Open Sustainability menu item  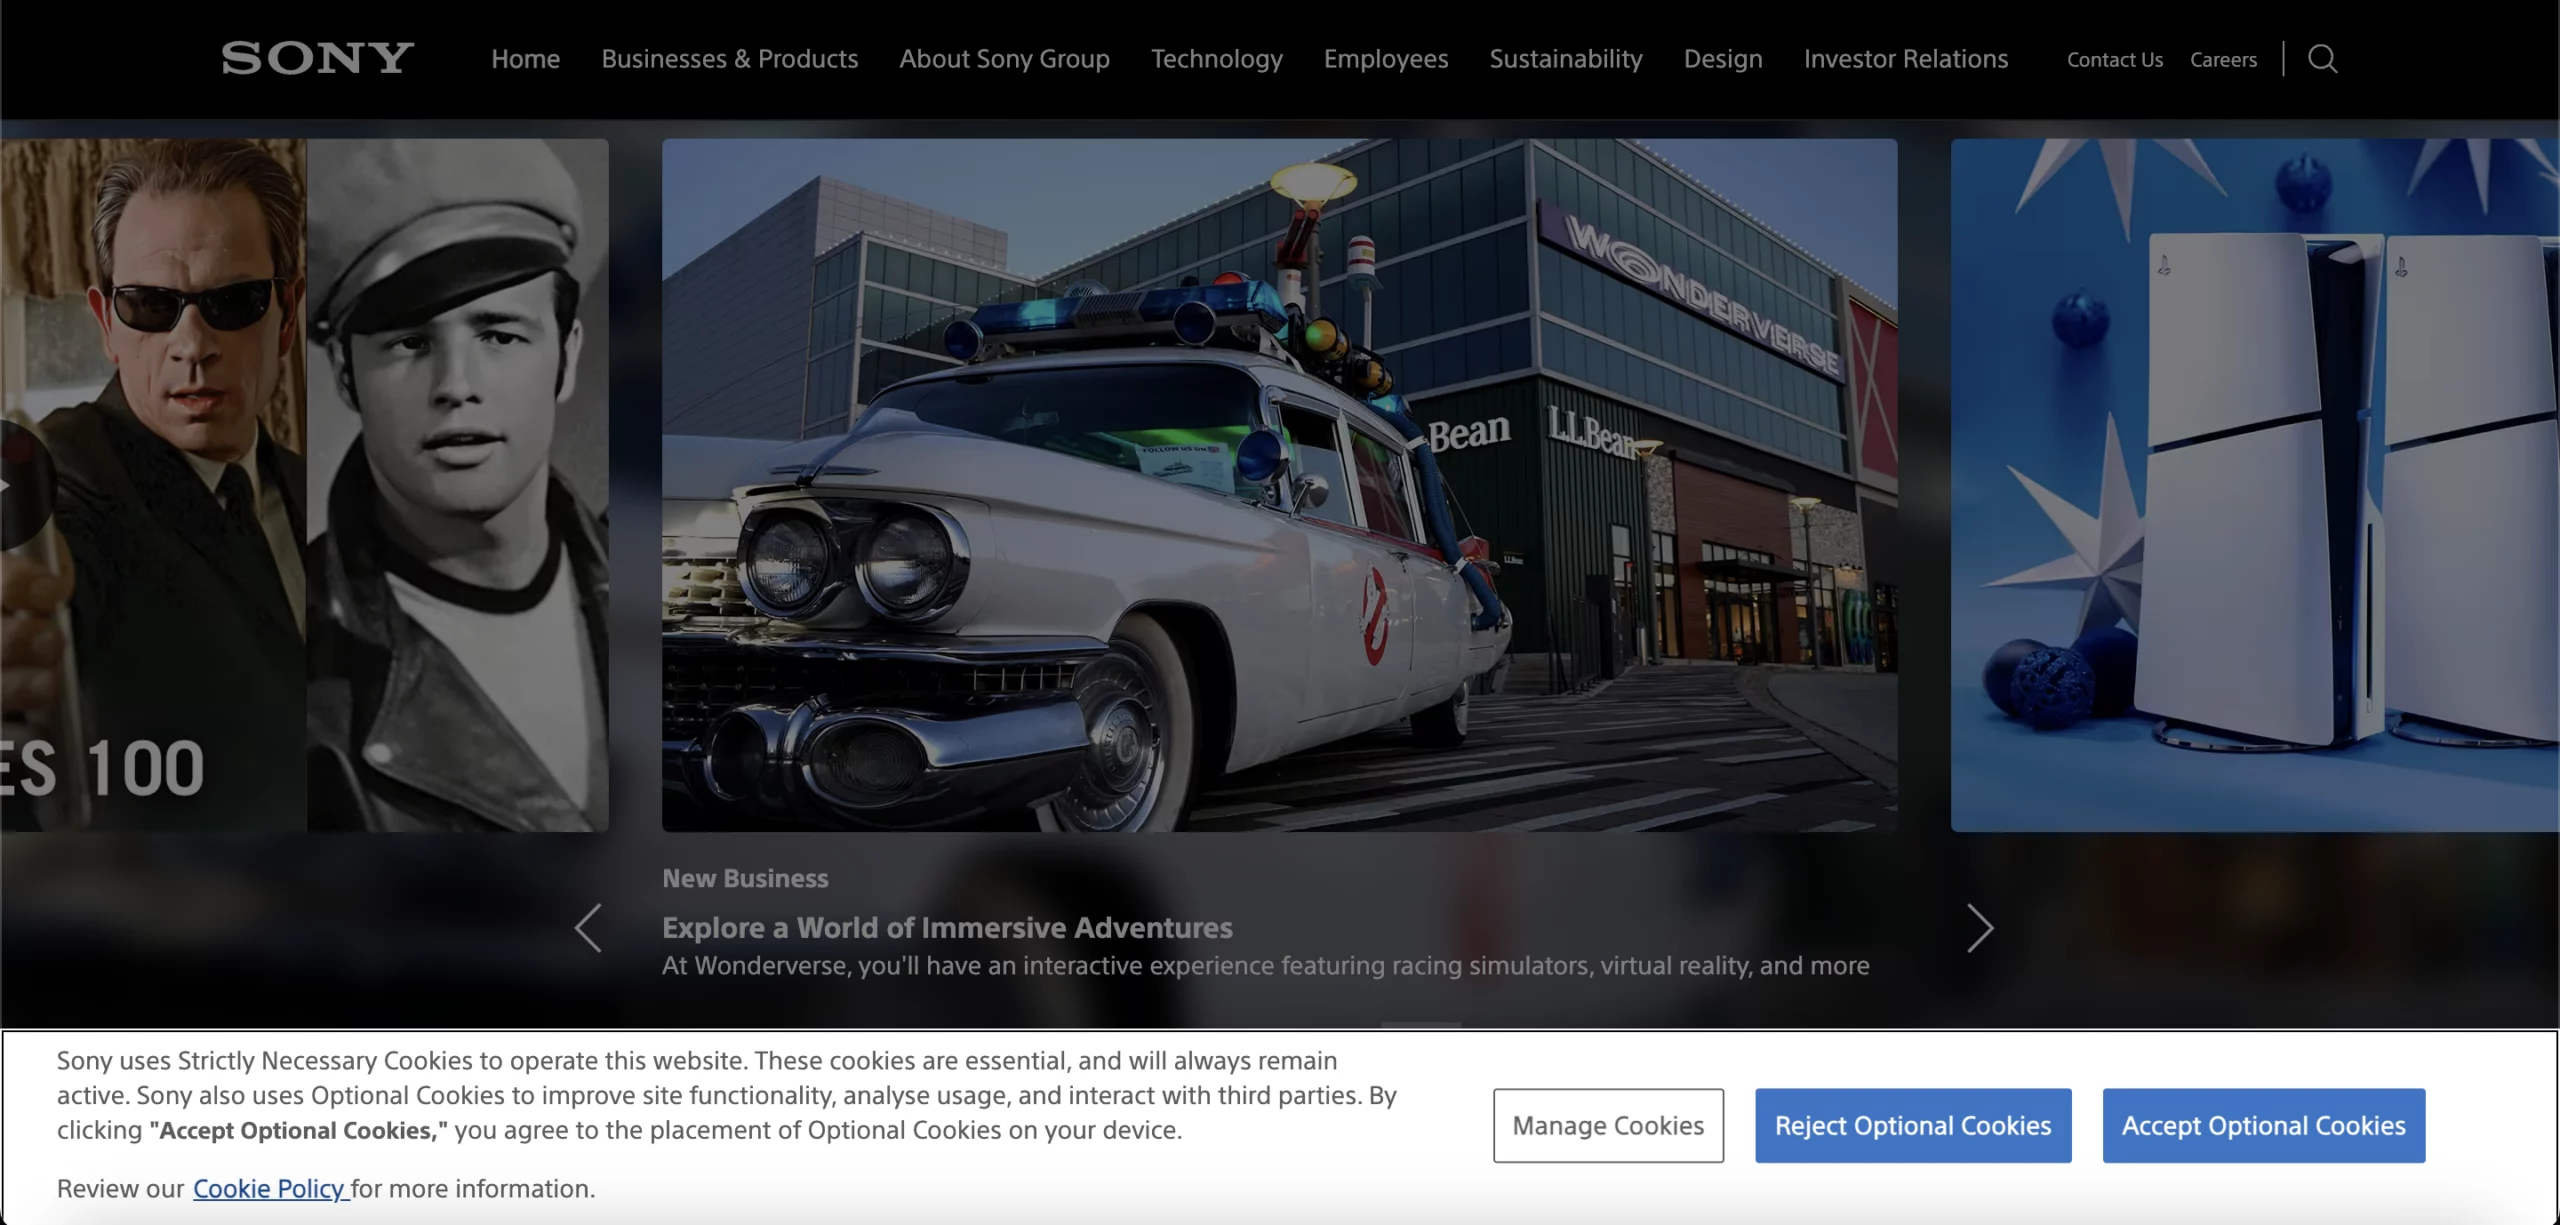click(1565, 59)
